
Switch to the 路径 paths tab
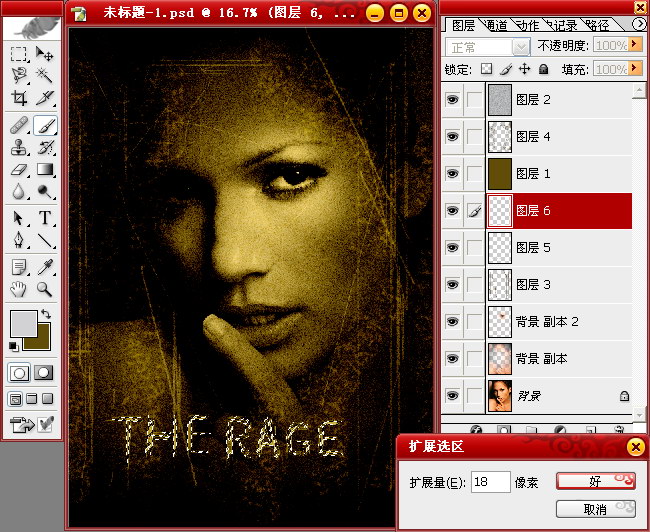pos(599,25)
